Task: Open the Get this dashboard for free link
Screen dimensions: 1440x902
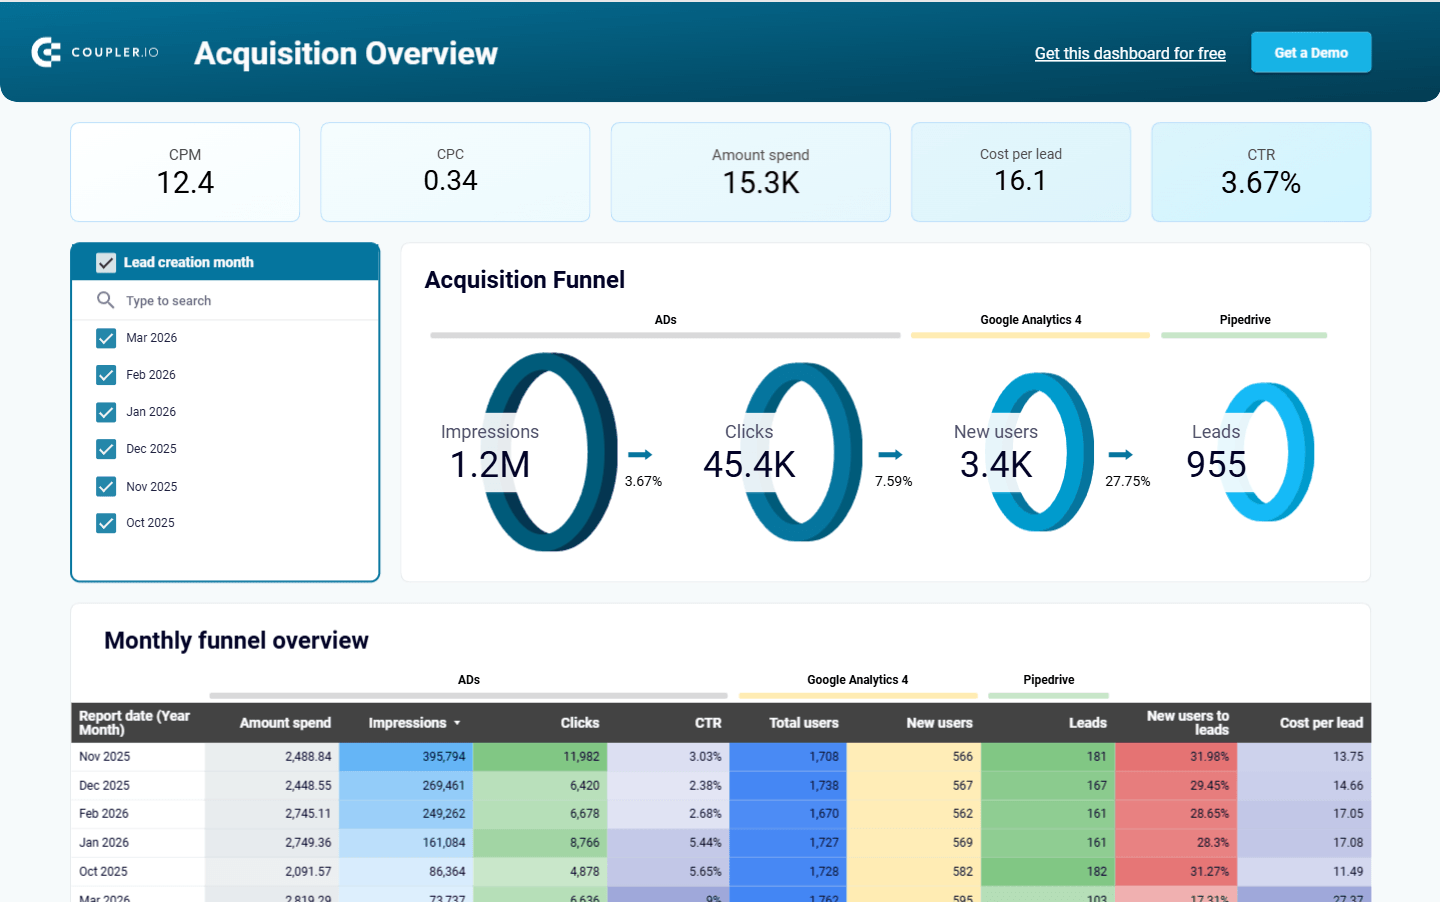Action: [1130, 53]
